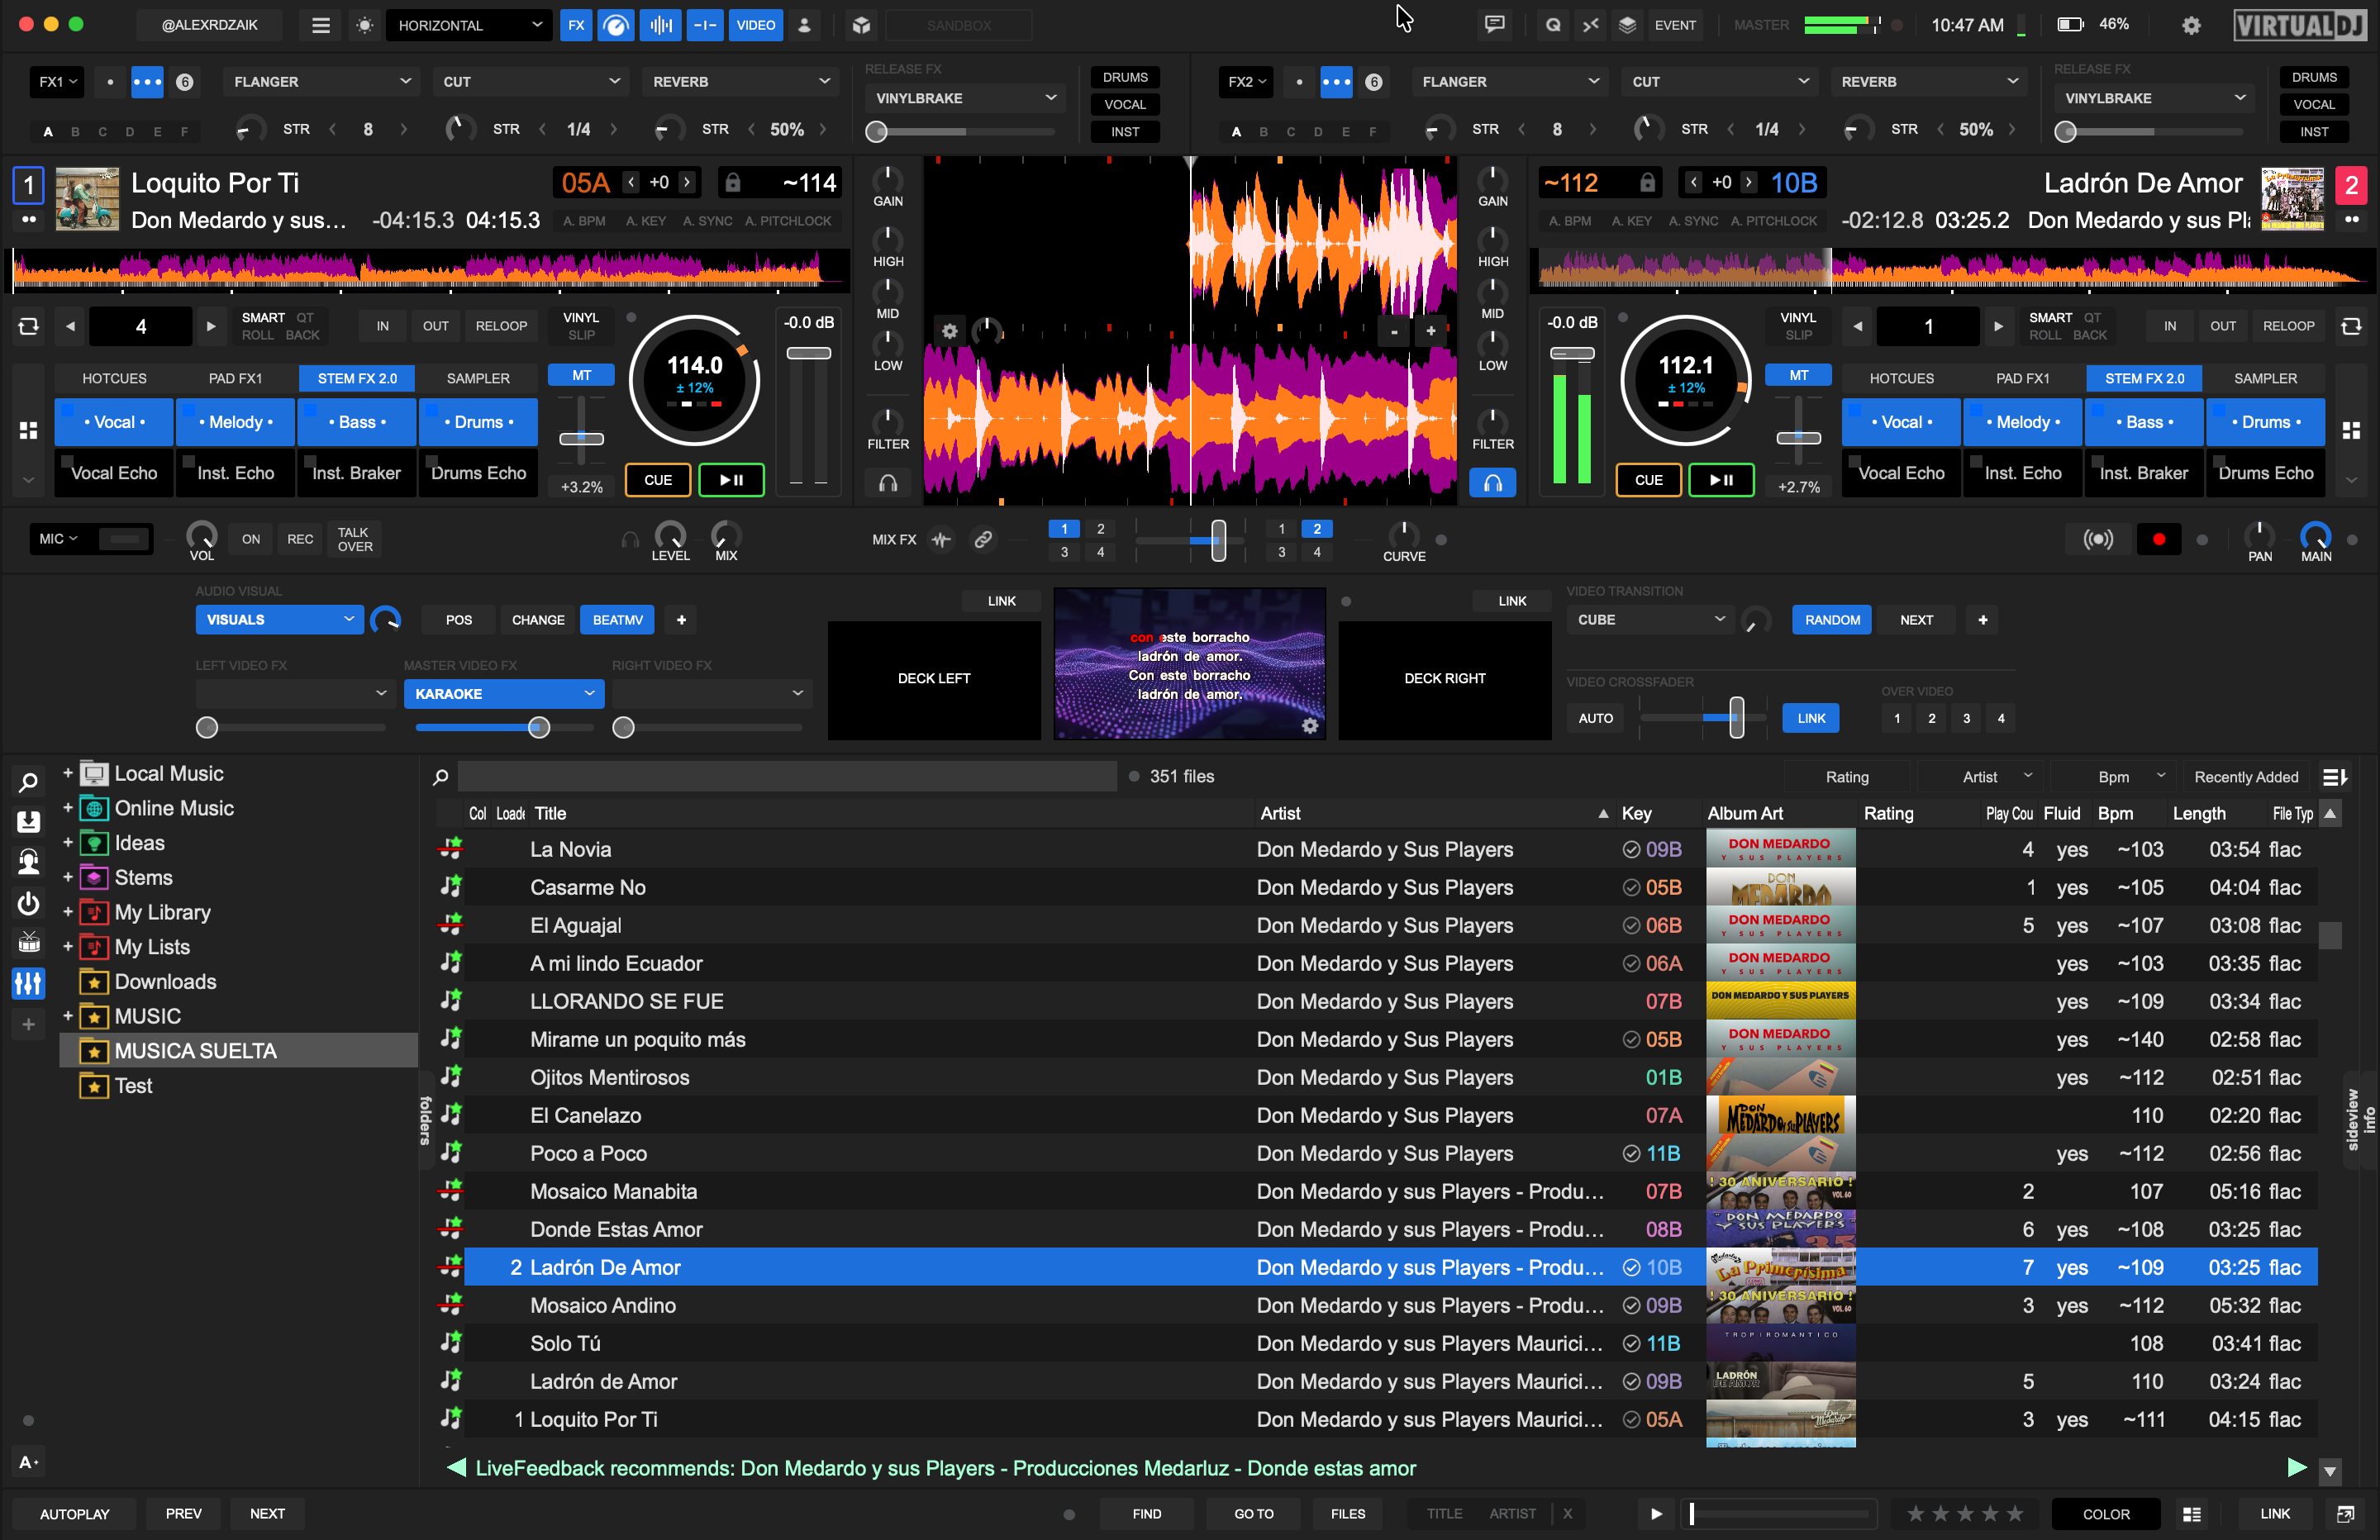This screenshot has width=2380, height=1540.
Task: Click the video preview settings gear
Action: coord(1310,726)
